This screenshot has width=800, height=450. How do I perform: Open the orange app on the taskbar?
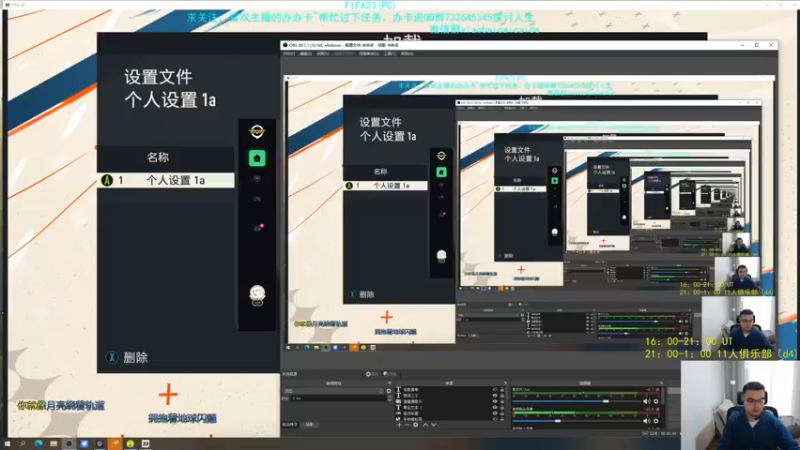115,444
